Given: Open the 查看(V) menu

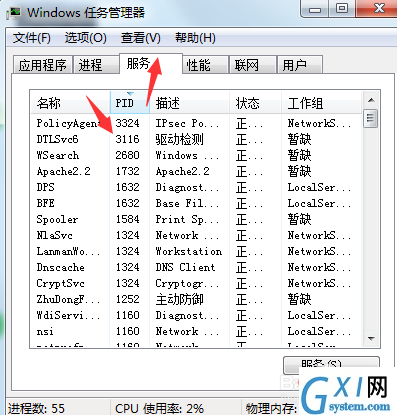Looking at the screenshot, I should click(x=141, y=38).
